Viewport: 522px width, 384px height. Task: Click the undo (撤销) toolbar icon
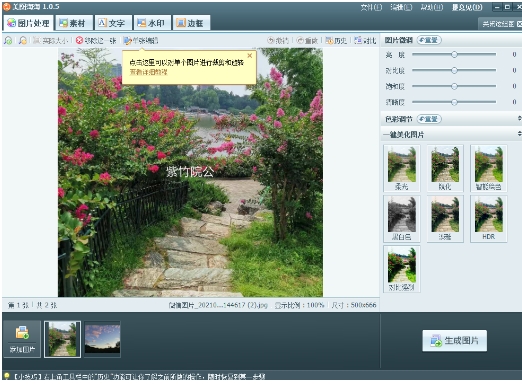tap(271, 40)
